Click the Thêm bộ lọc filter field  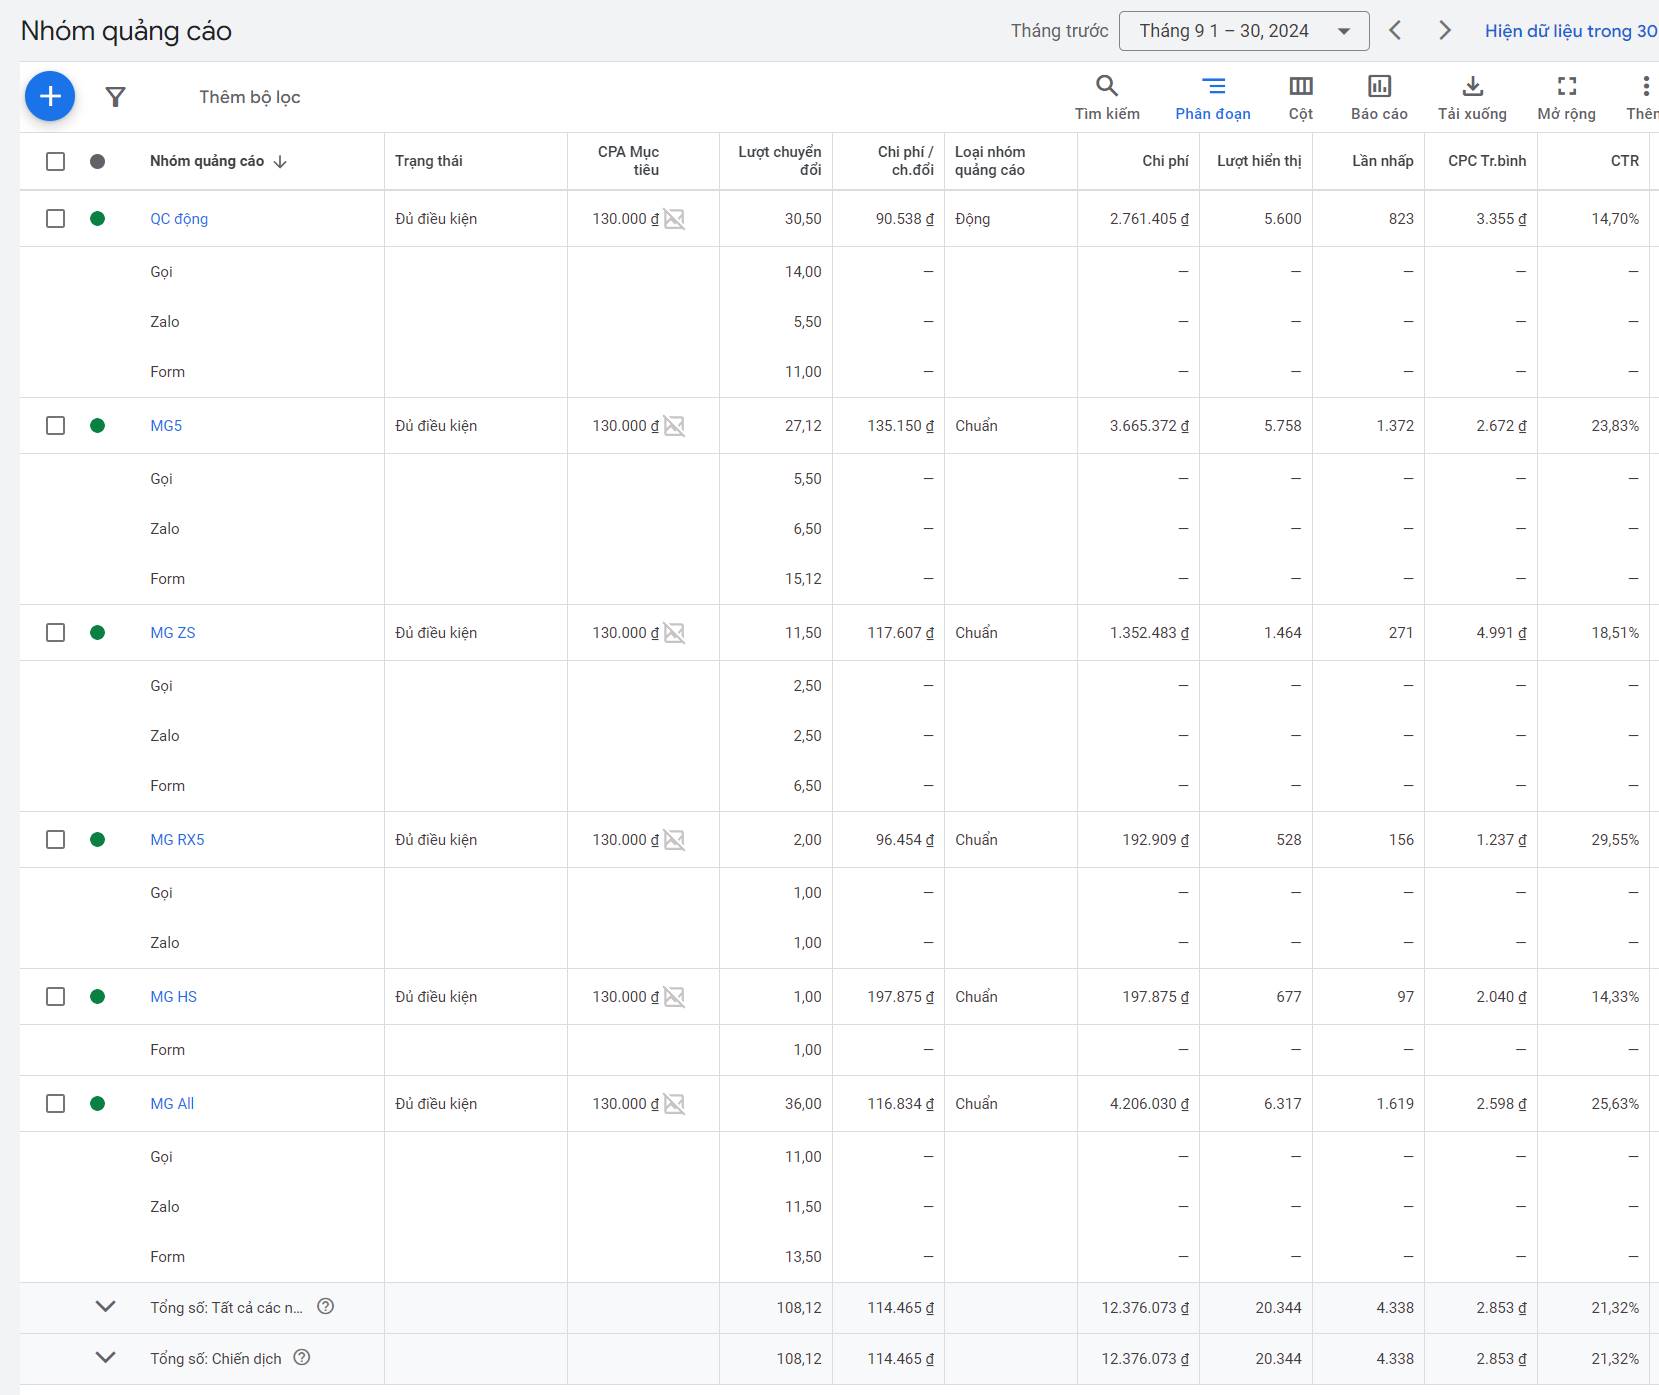[x=250, y=97]
